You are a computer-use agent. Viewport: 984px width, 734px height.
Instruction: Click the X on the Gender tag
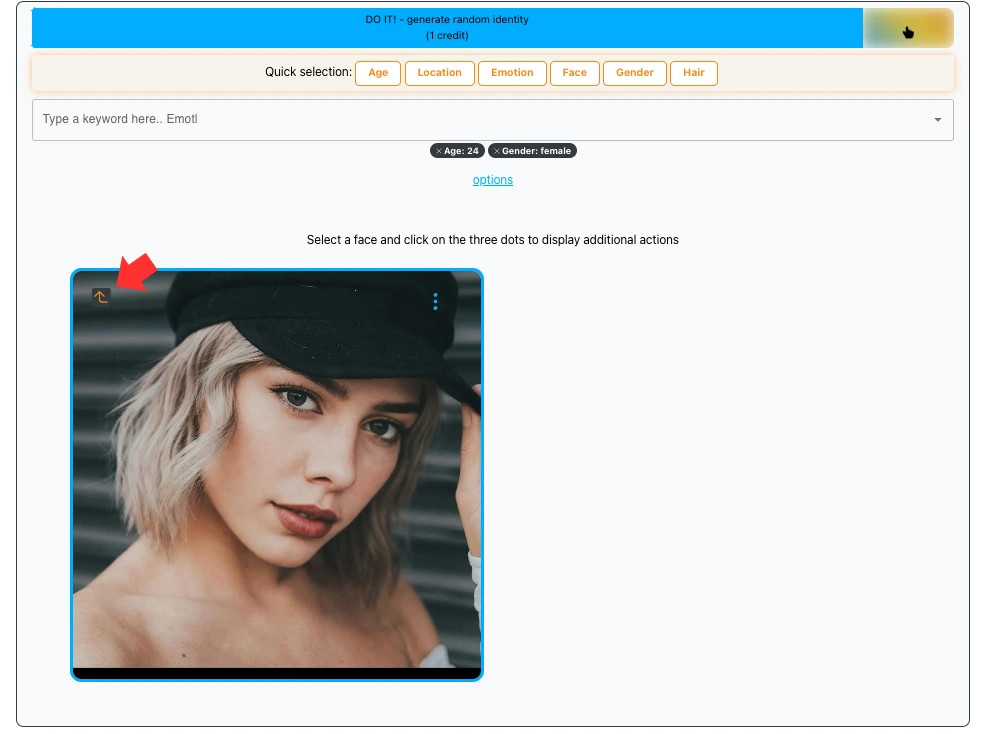pyautogui.click(x=497, y=151)
